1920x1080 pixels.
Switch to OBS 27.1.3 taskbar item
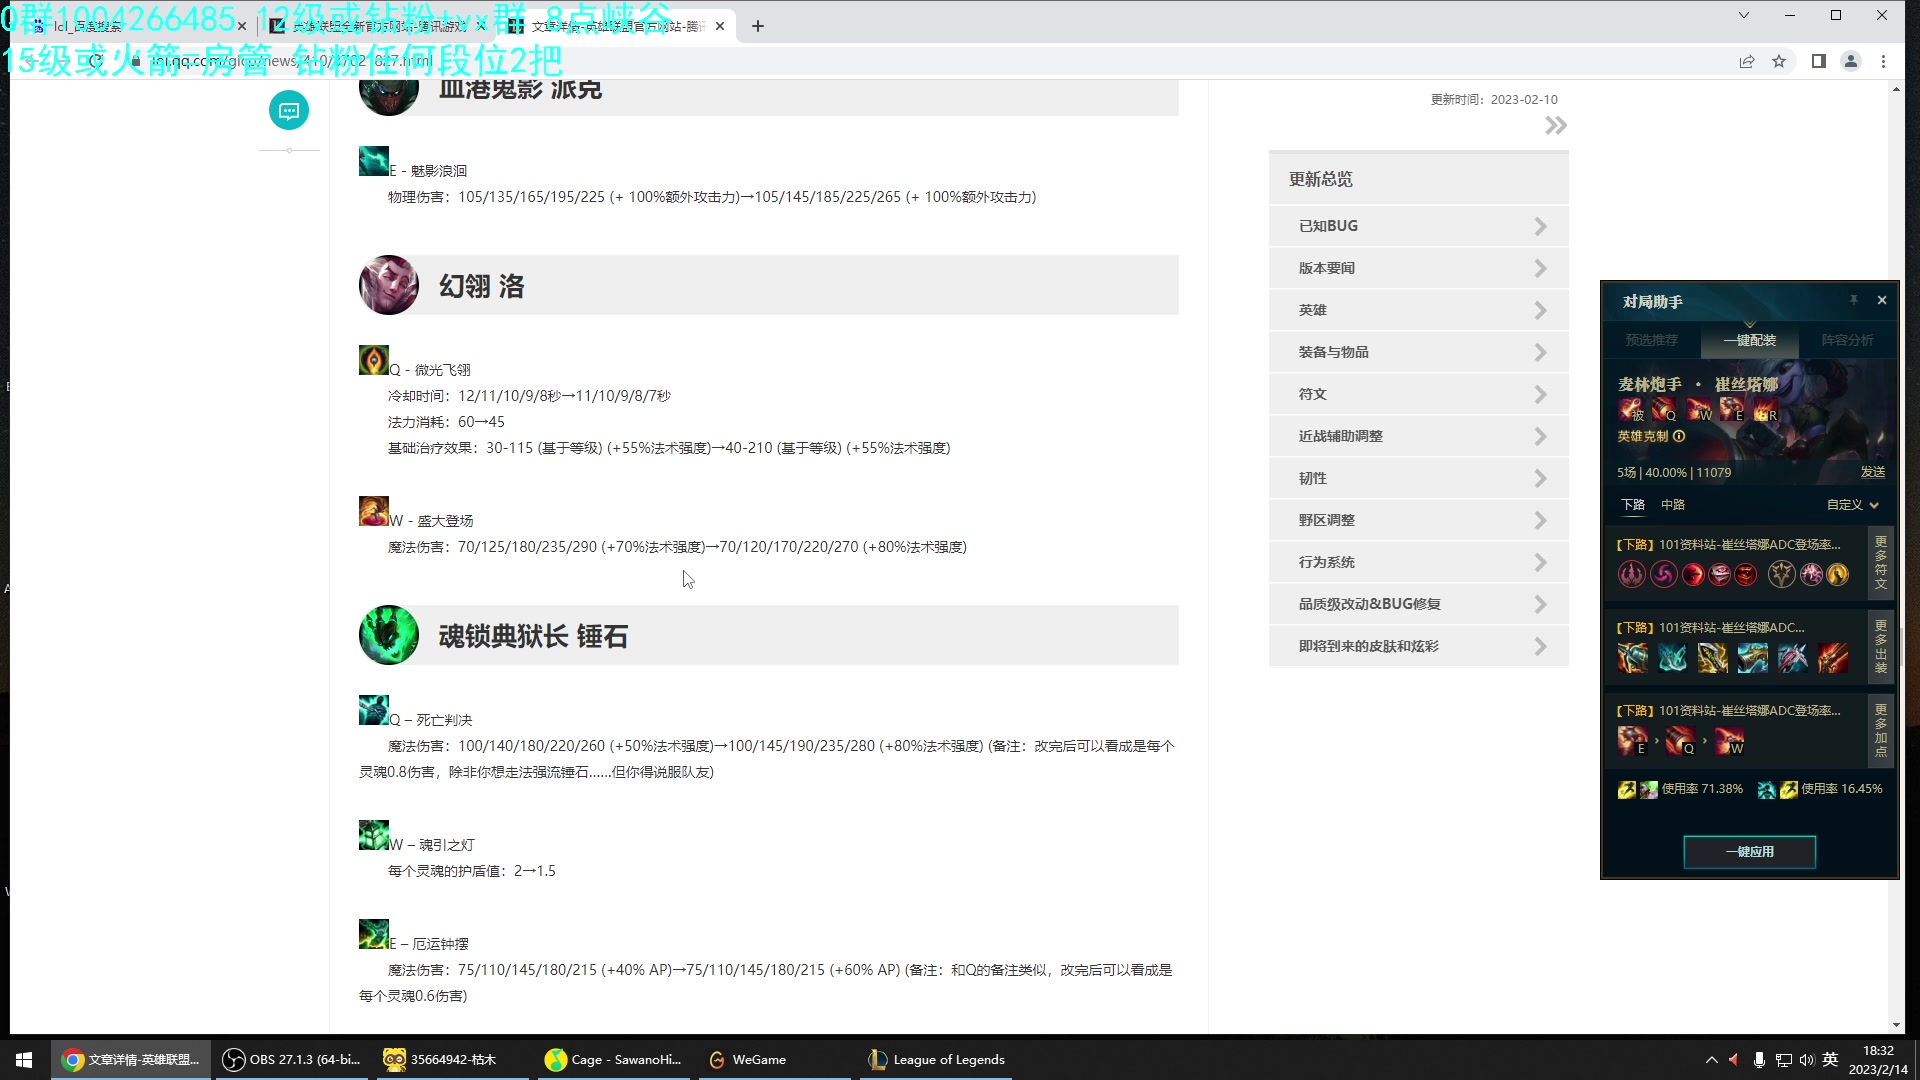(292, 1060)
